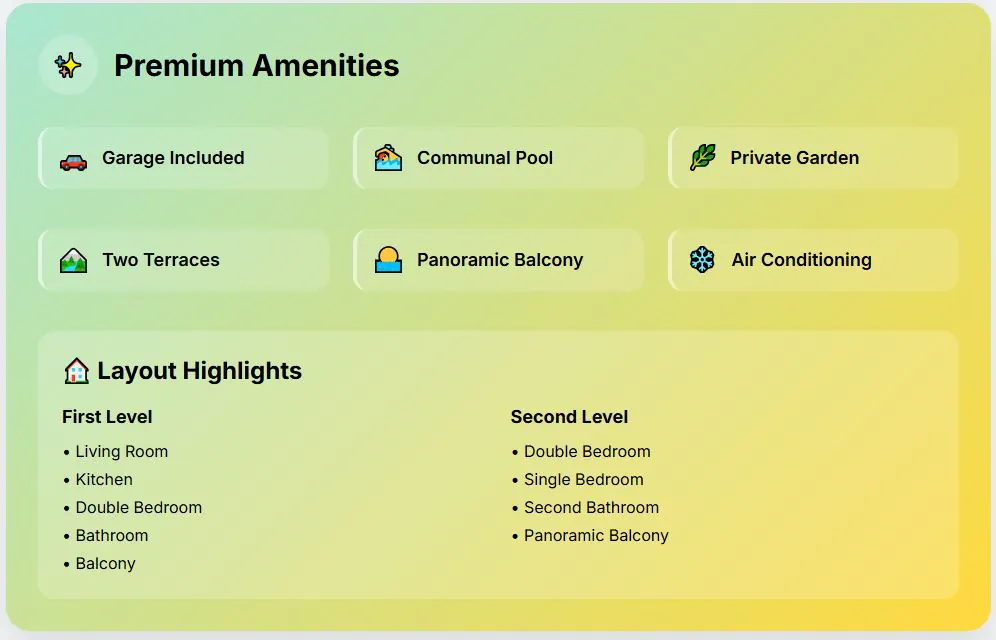Click the sparkles icon beside Premium Amenities
996x640 pixels.
68,66
